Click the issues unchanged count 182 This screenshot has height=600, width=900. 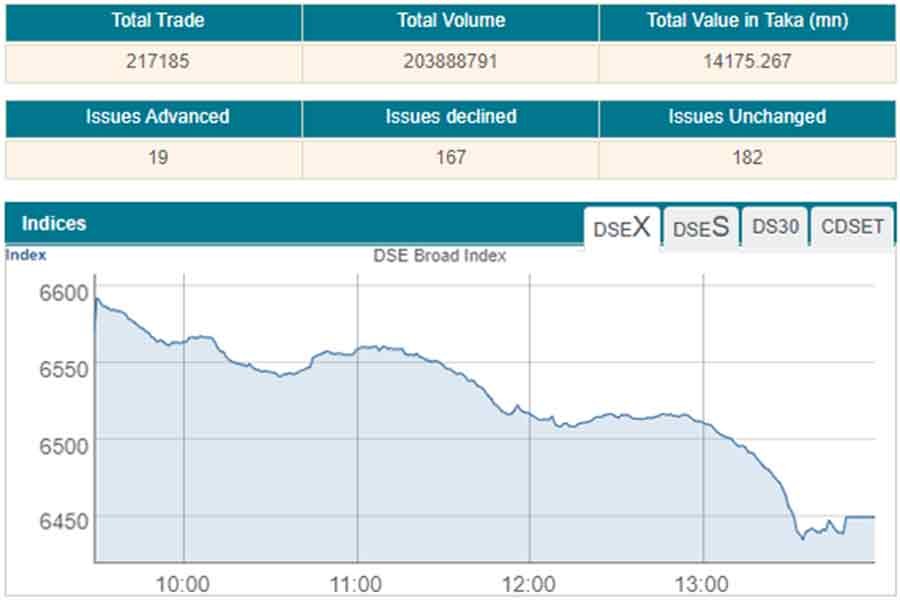coord(747,157)
